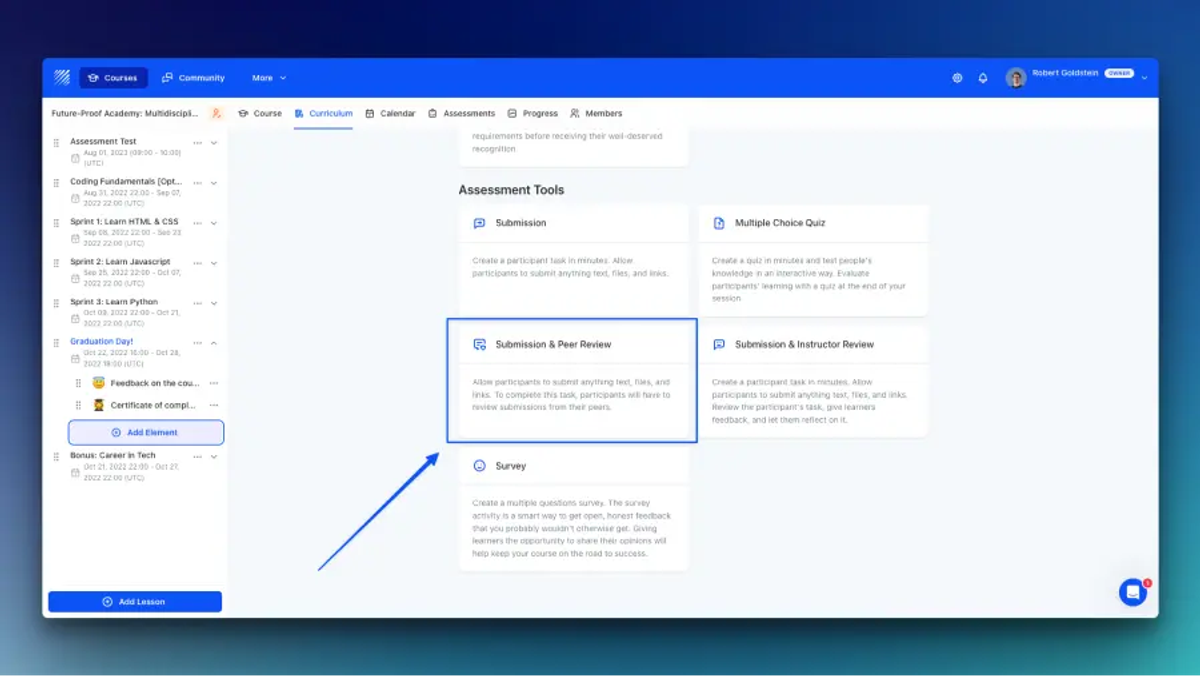Screen dimensions: 1200x676
Task: Open the notifications bell
Action: click(983, 78)
